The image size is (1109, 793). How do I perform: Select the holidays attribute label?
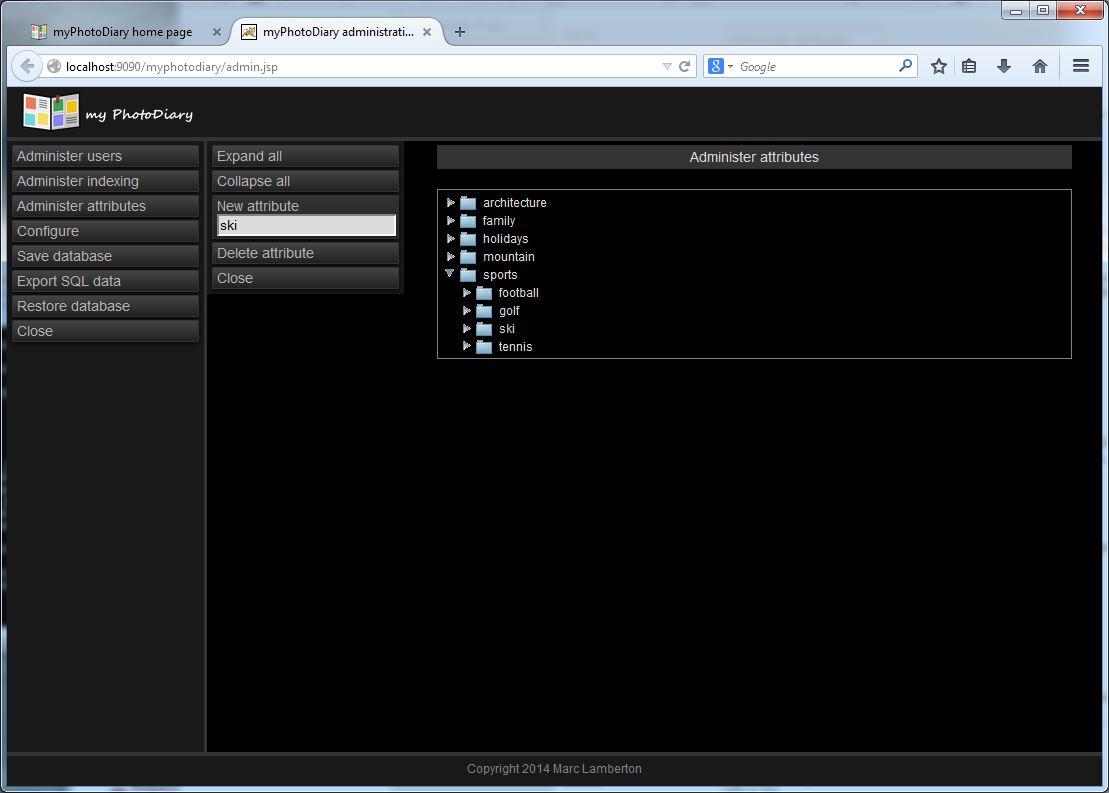pos(506,239)
